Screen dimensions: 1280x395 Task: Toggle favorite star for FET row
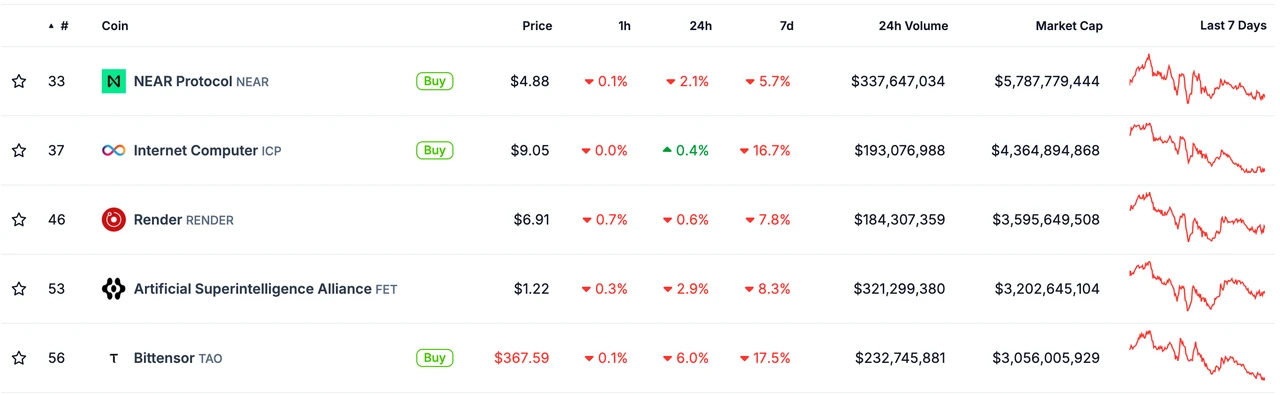[x=19, y=289]
